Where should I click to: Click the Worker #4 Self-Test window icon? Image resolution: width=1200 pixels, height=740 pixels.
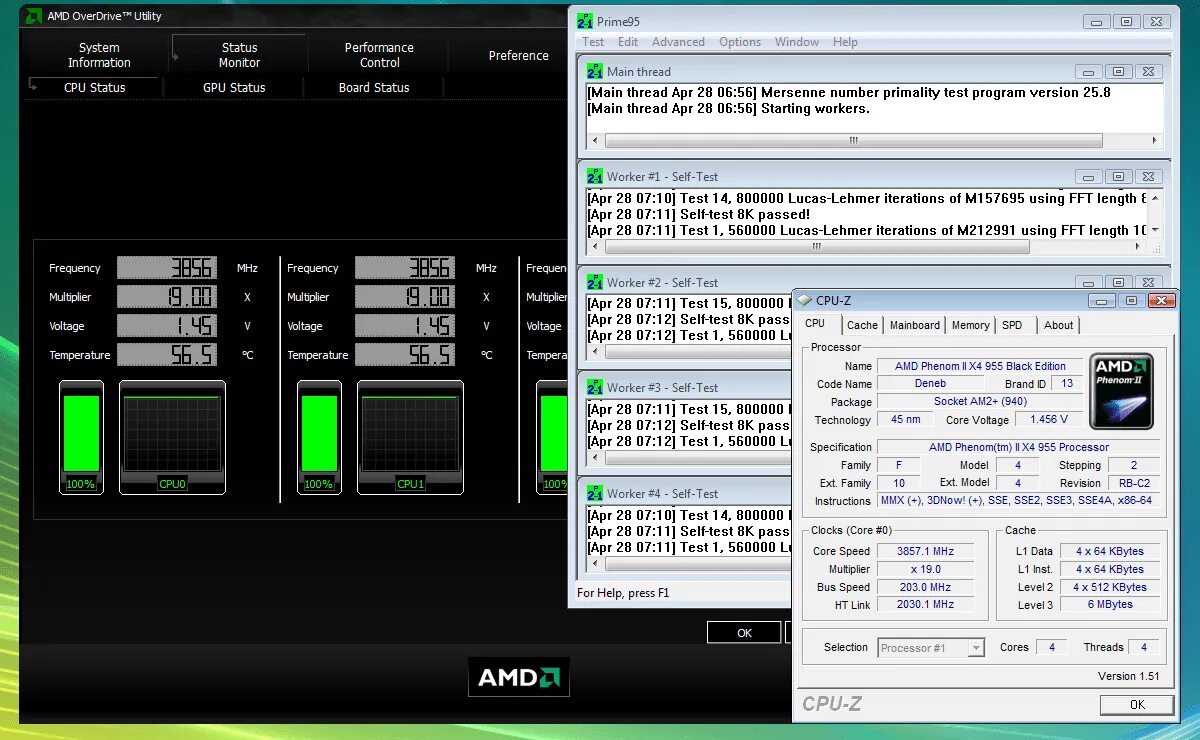(595, 493)
